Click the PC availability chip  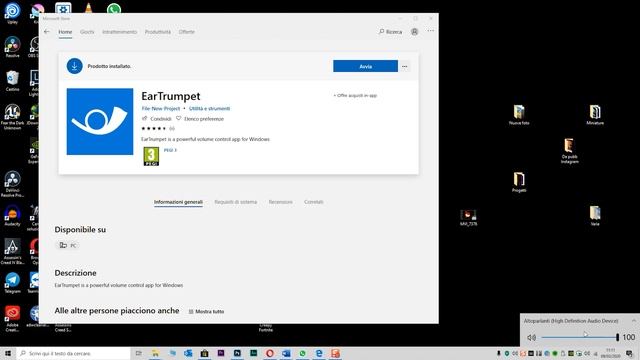click(67, 245)
